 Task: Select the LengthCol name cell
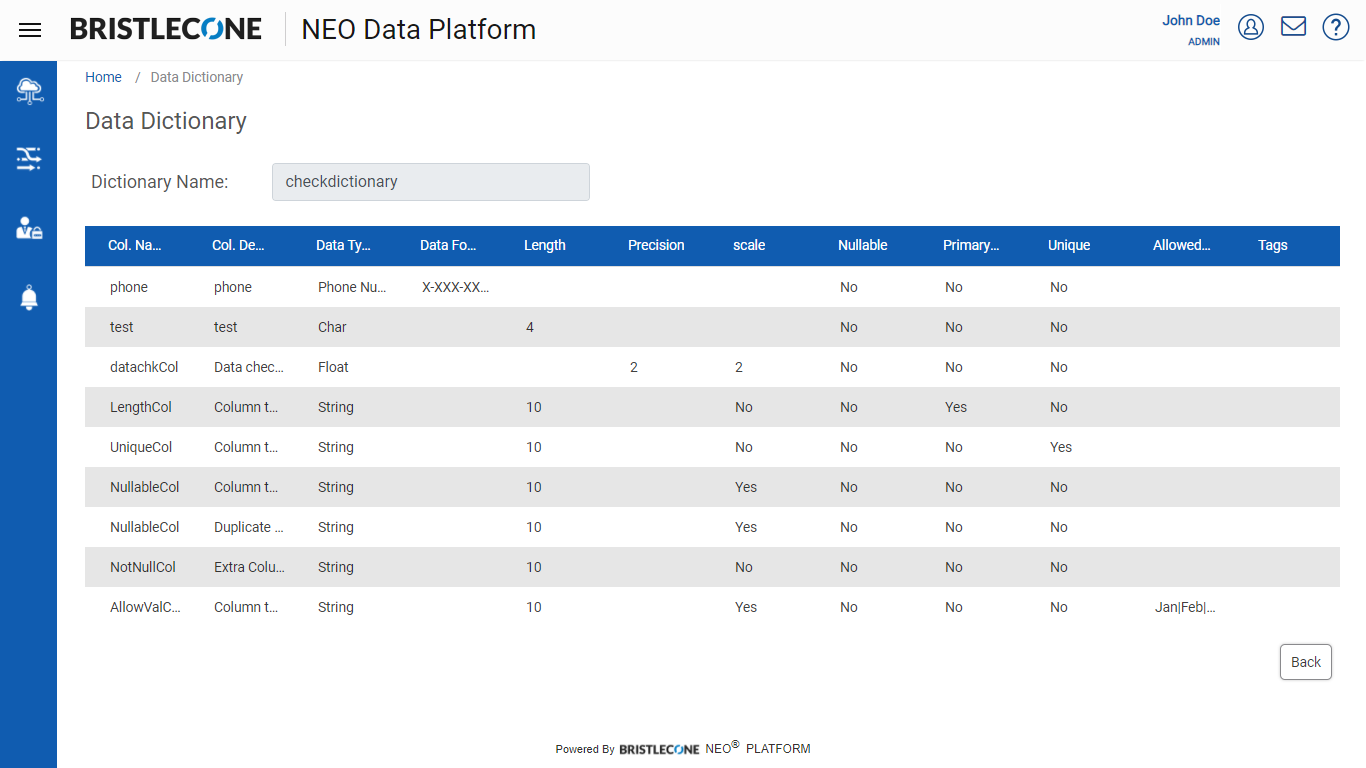tap(141, 407)
